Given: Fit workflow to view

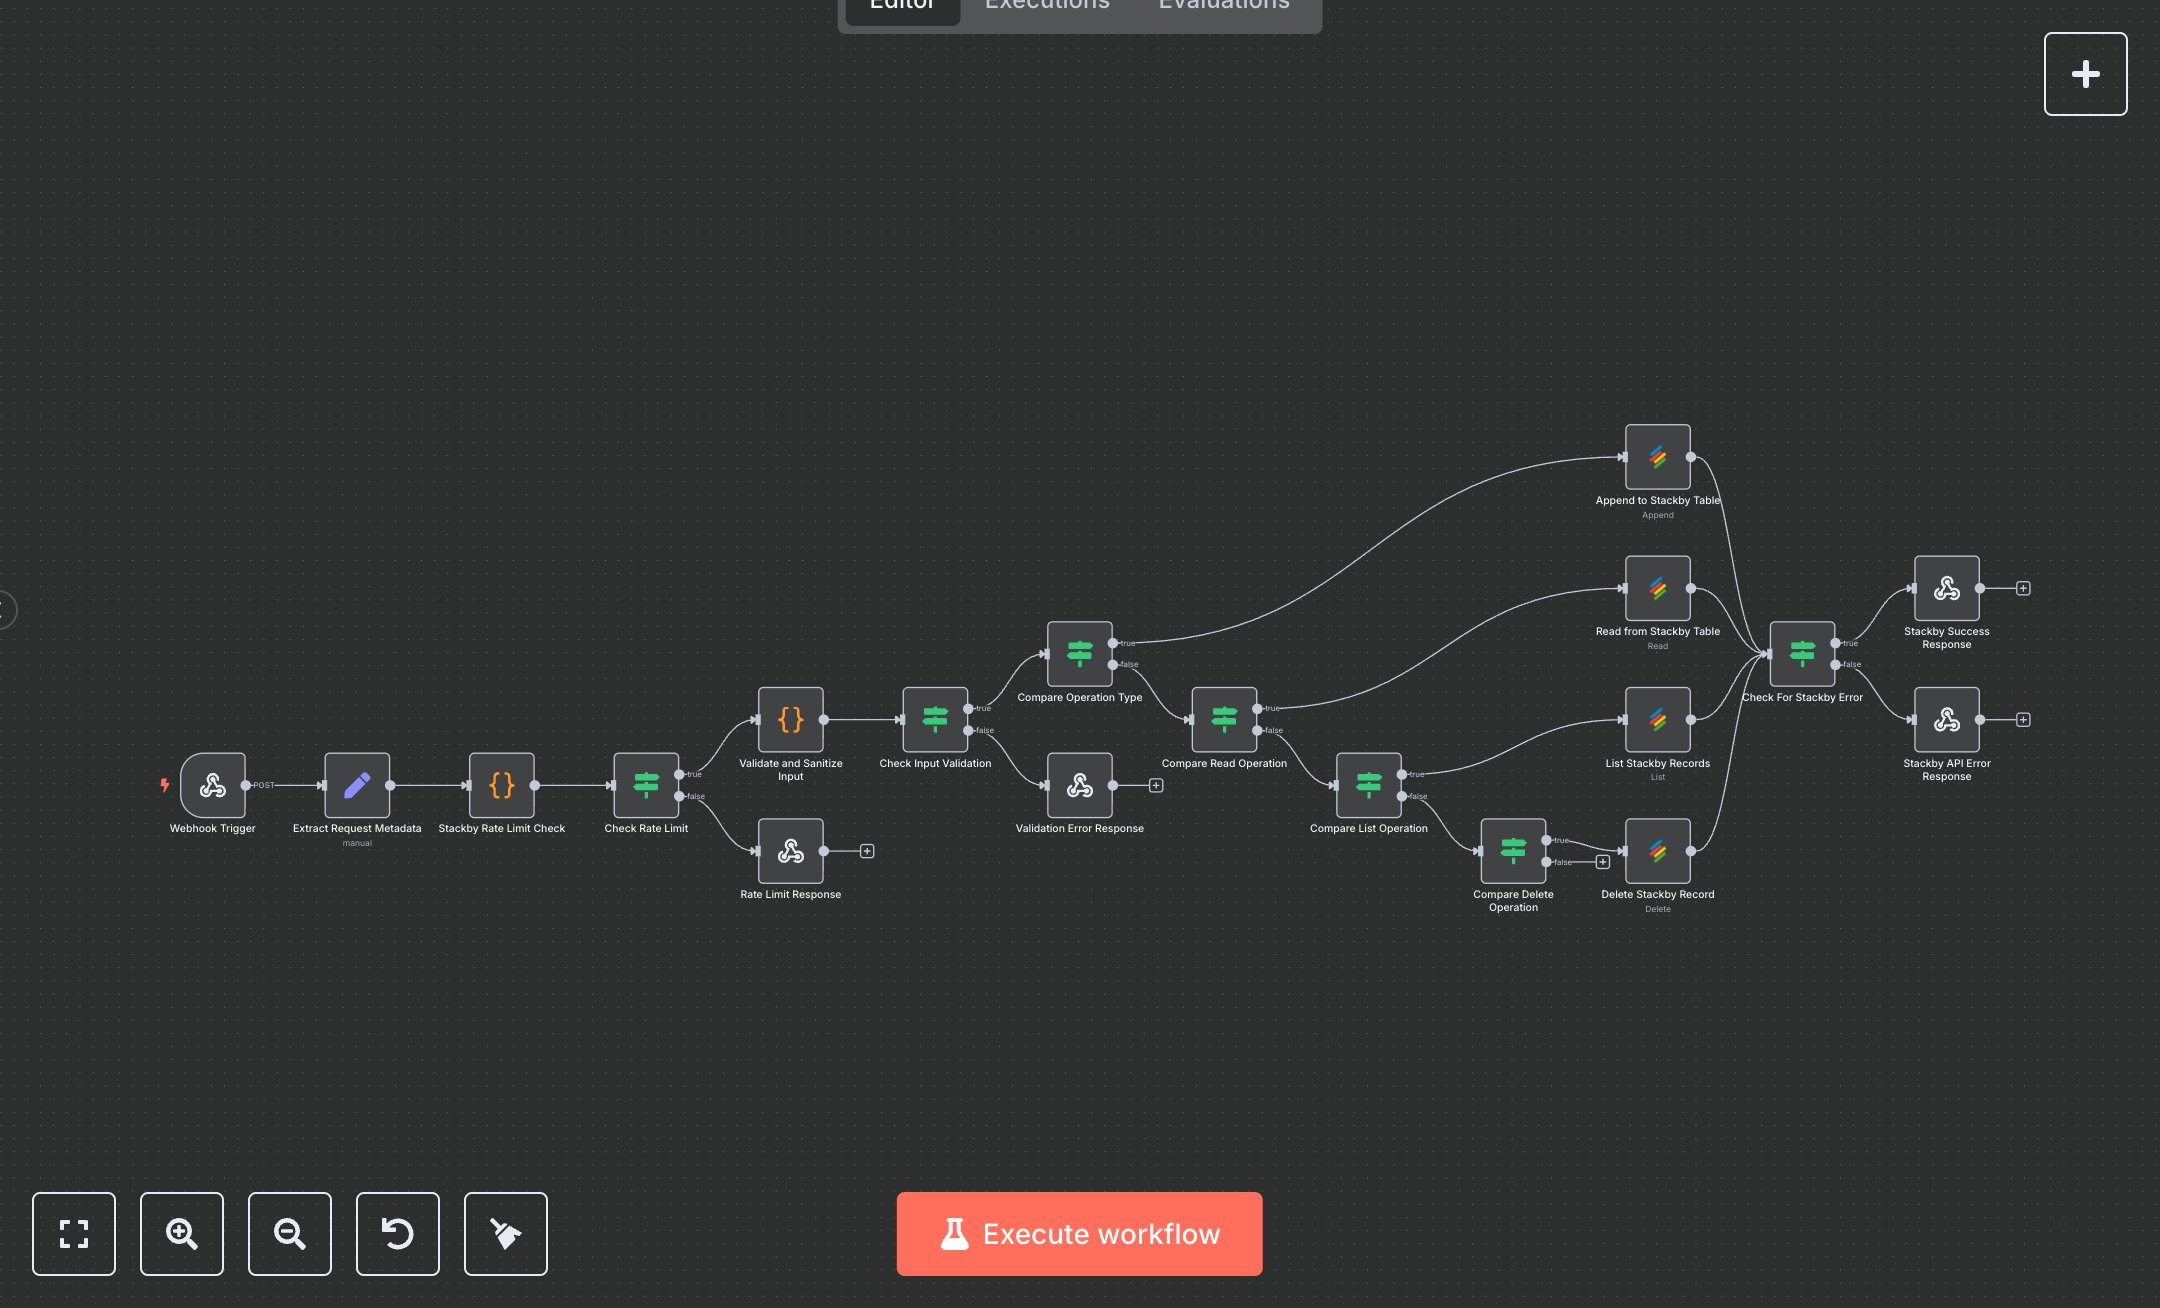Looking at the screenshot, I should pos(74,1234).
